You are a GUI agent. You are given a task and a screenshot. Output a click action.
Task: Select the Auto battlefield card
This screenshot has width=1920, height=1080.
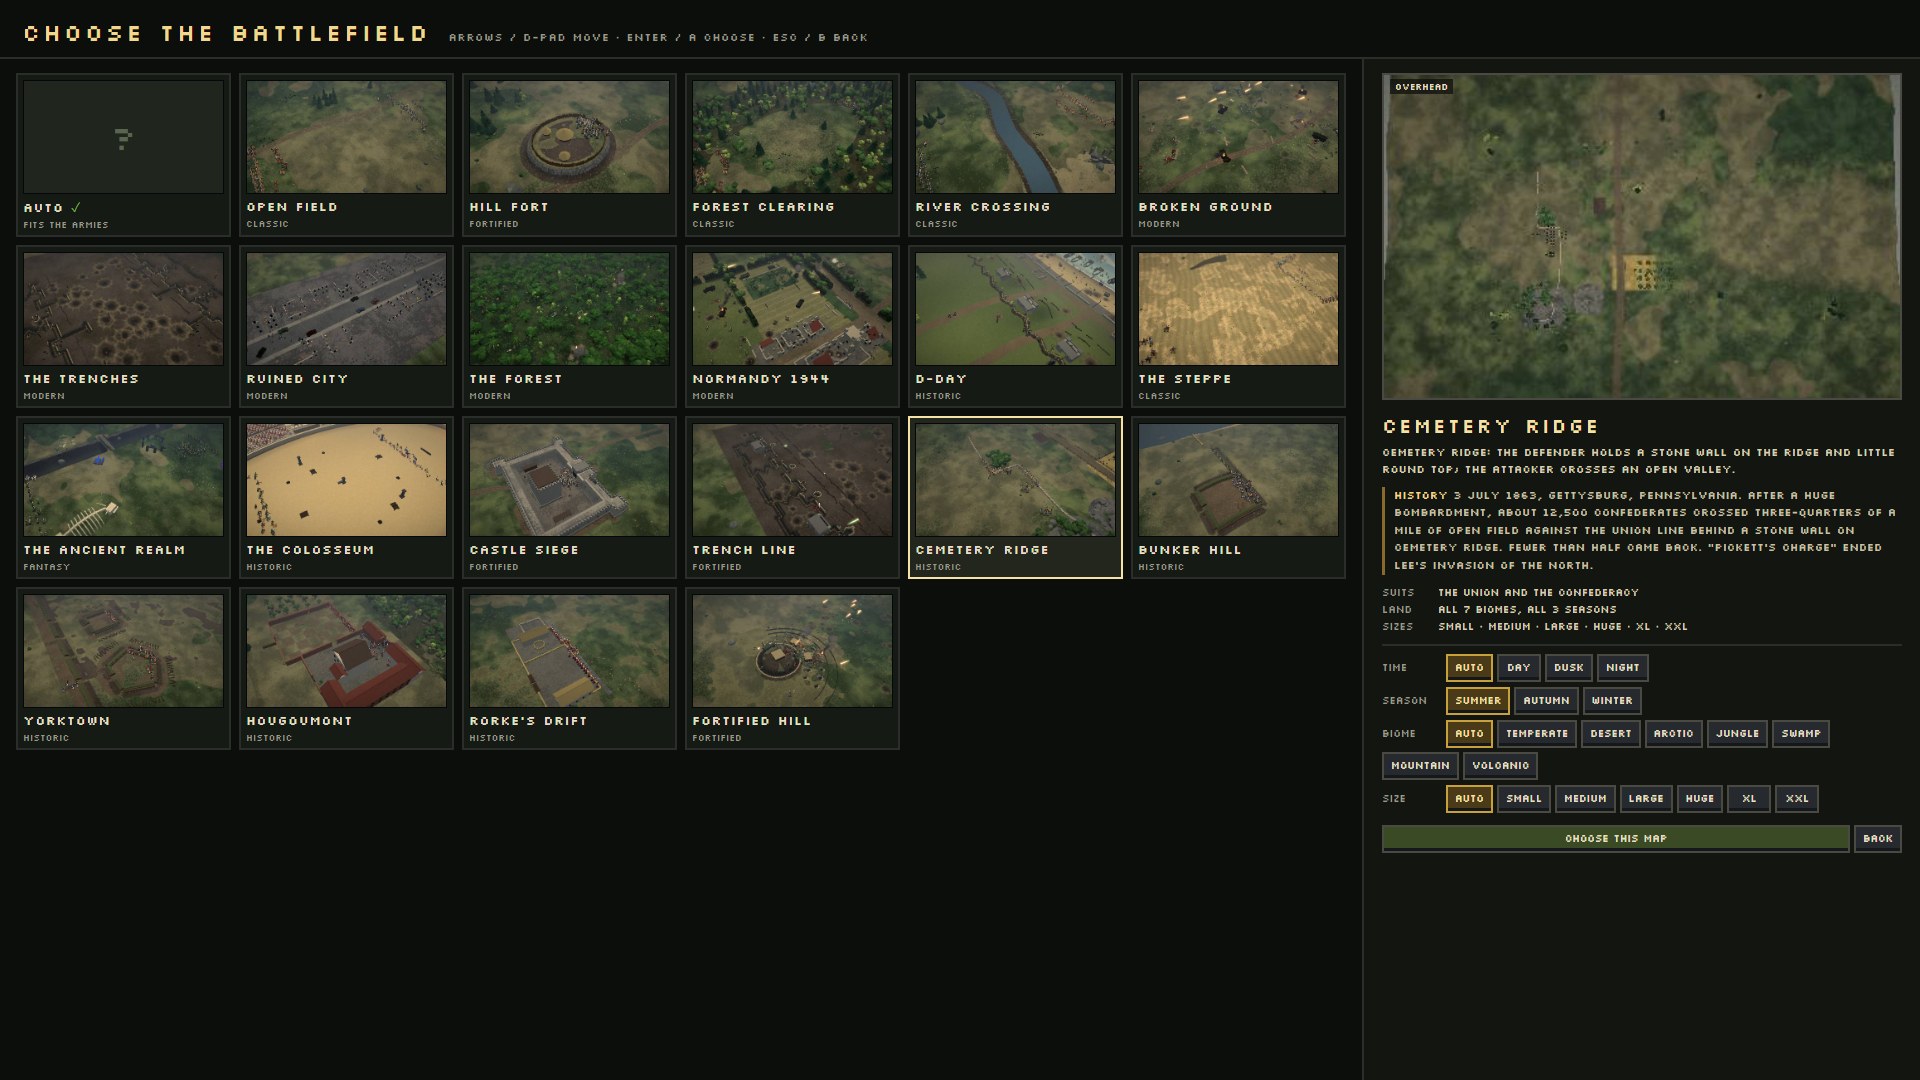[x=123, y=155]
